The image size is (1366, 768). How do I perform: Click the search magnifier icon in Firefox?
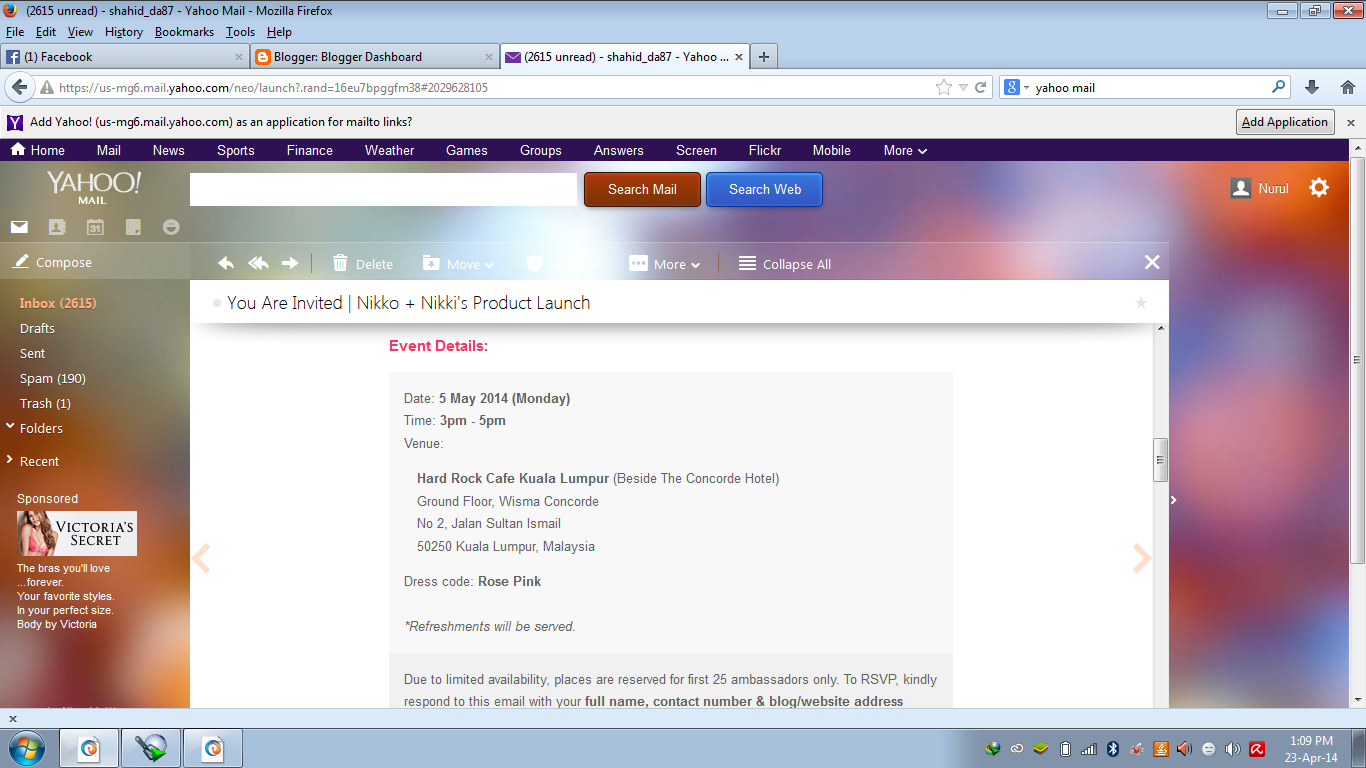pyautogui.click(x=1278, y=87)
